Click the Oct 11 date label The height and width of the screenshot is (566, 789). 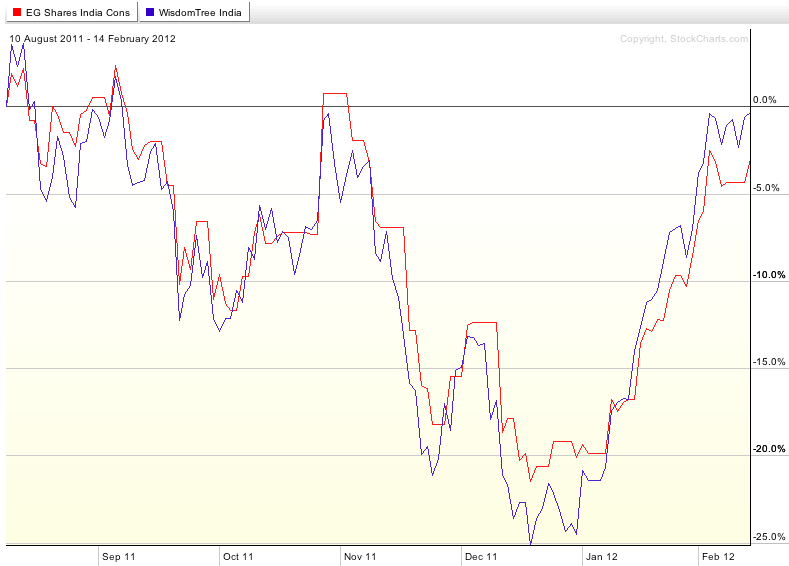pyautogui.click(x=238, y=556)
